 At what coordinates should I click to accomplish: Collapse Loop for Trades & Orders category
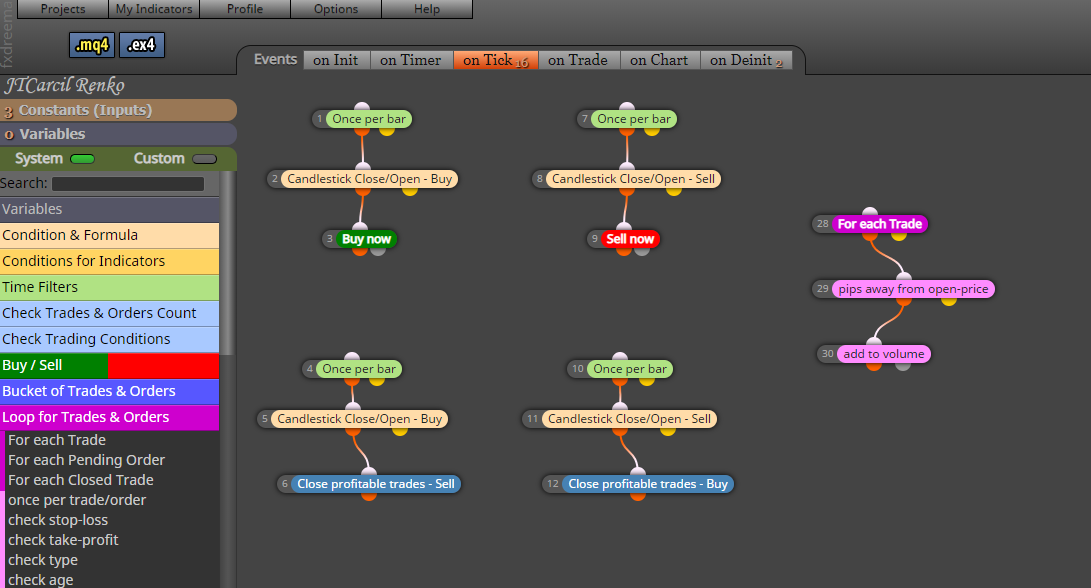109,418
